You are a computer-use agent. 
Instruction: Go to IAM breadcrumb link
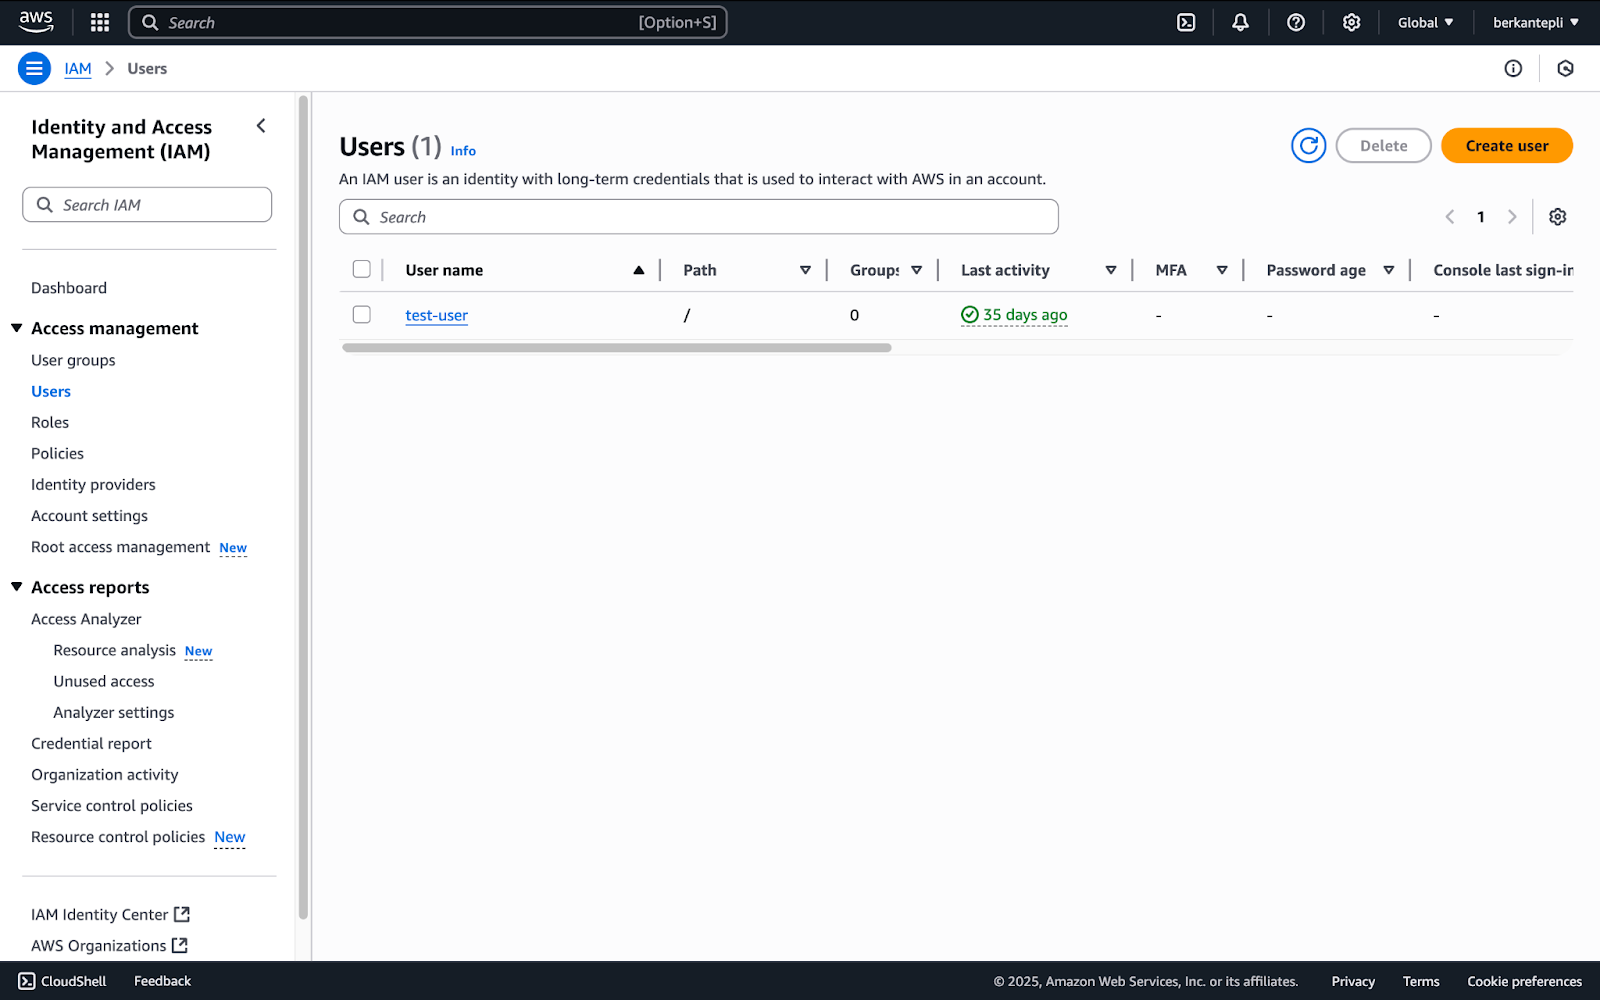(78, 68)
